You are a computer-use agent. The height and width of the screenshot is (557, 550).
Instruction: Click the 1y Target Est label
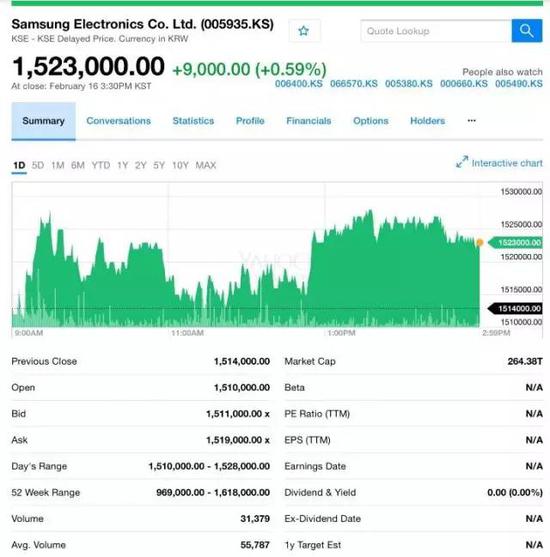coord(312,545)
